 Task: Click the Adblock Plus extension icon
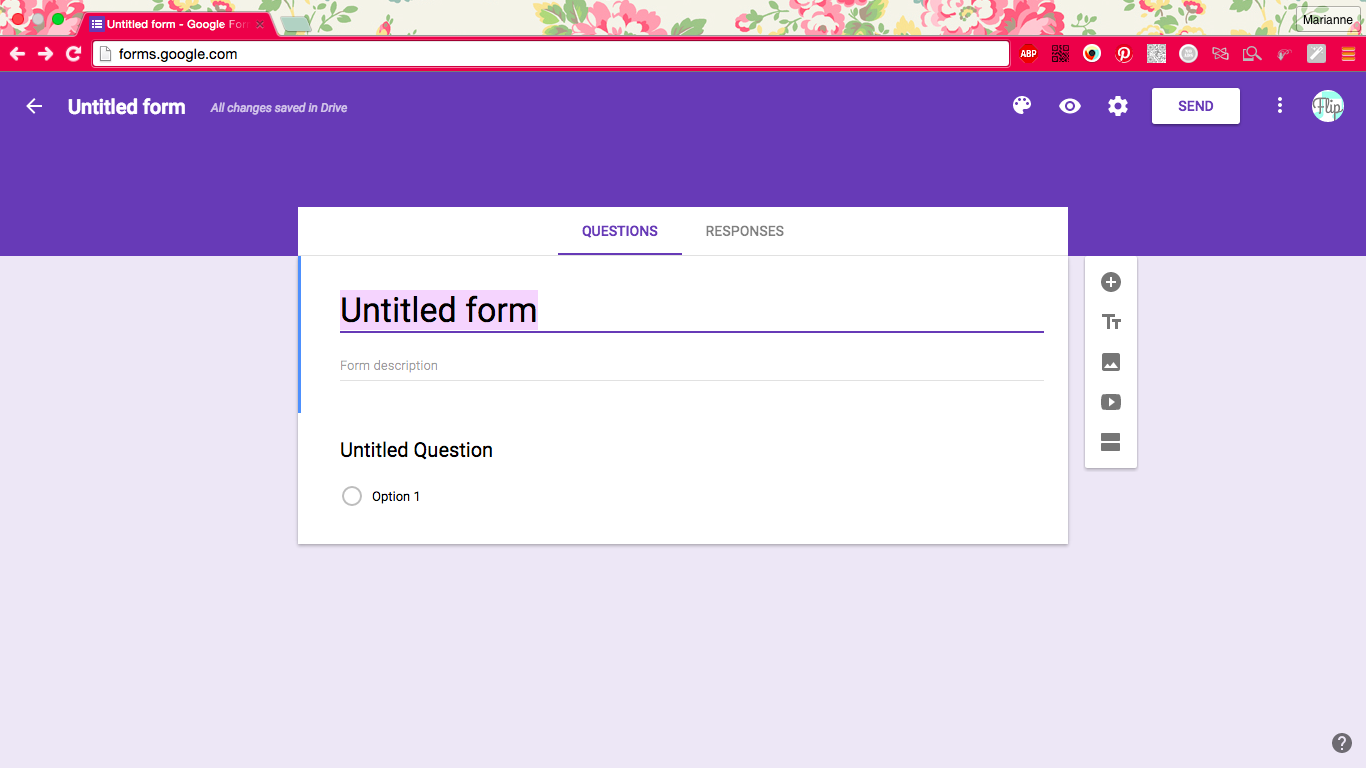tap(1029, 54)
